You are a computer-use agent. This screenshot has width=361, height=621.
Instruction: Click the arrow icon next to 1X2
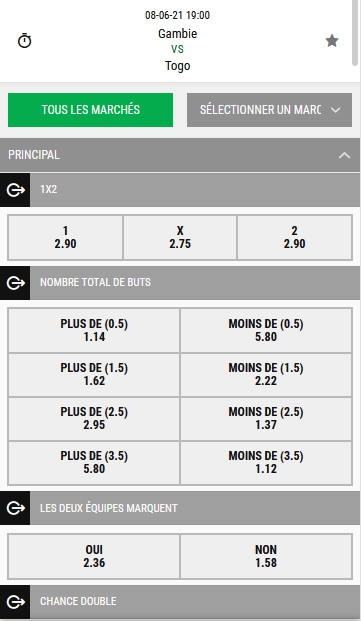pyautogui.click(x=15, y=190)
